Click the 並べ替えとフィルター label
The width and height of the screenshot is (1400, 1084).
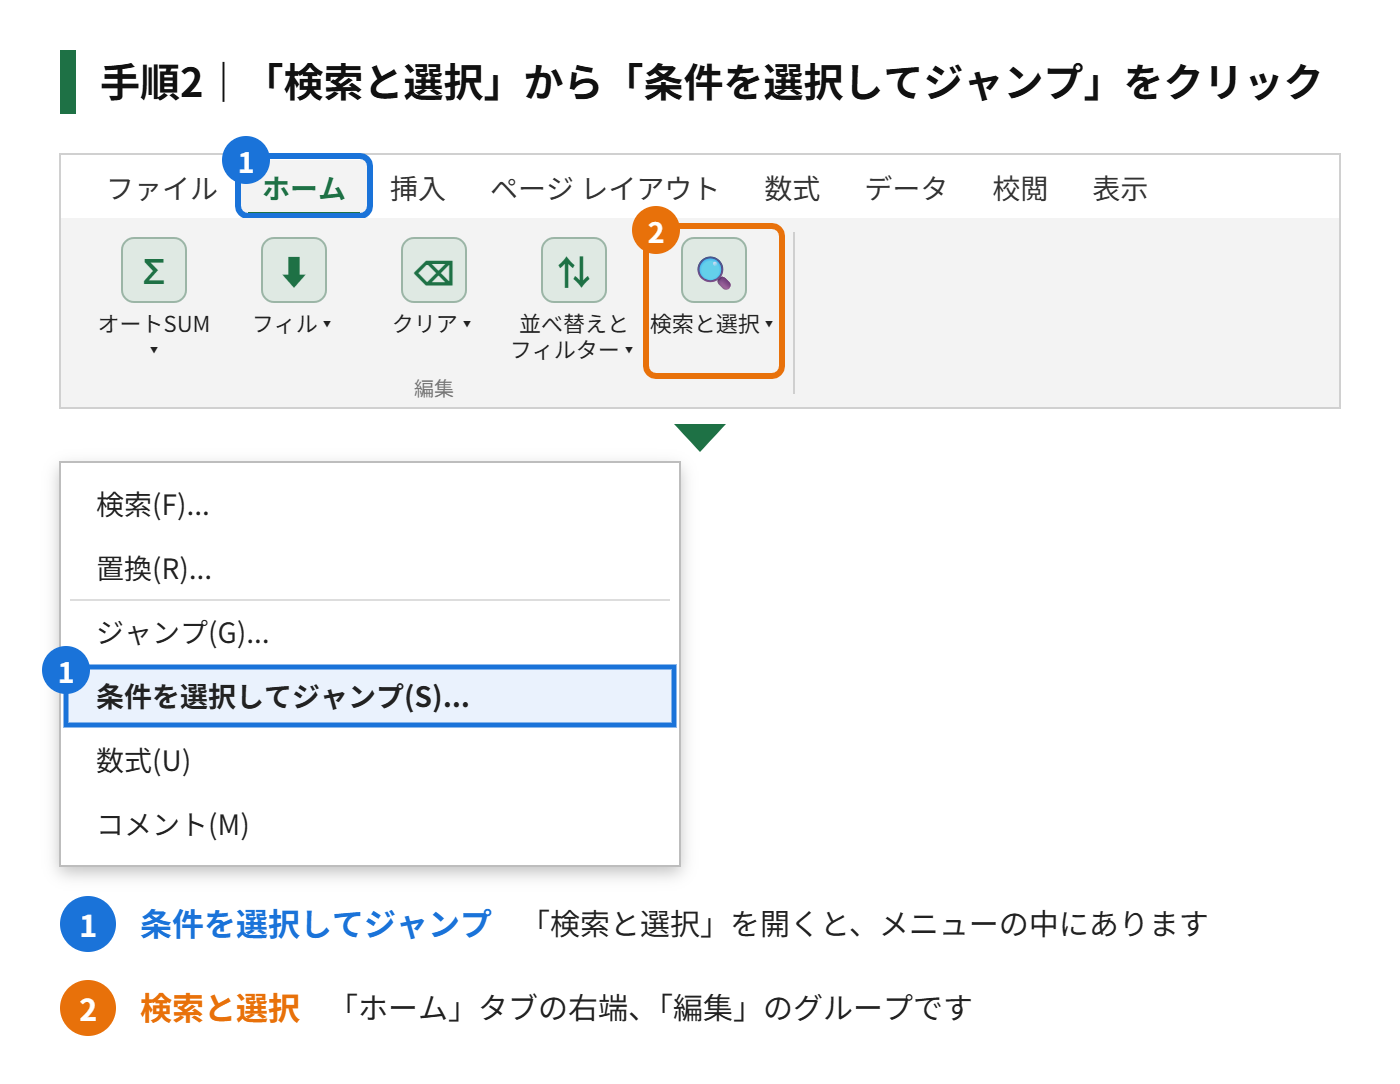(571, 337)
